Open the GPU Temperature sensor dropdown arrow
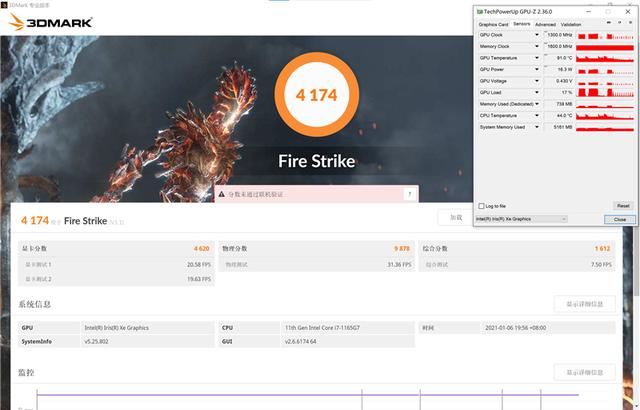640x410 pixels. (x=537, y=58)
